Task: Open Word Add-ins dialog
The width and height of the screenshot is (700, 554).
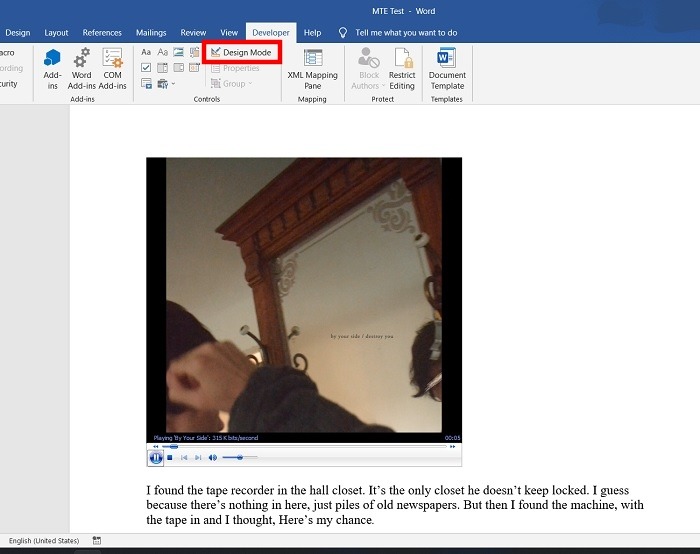Action: [x=81, y=69]
